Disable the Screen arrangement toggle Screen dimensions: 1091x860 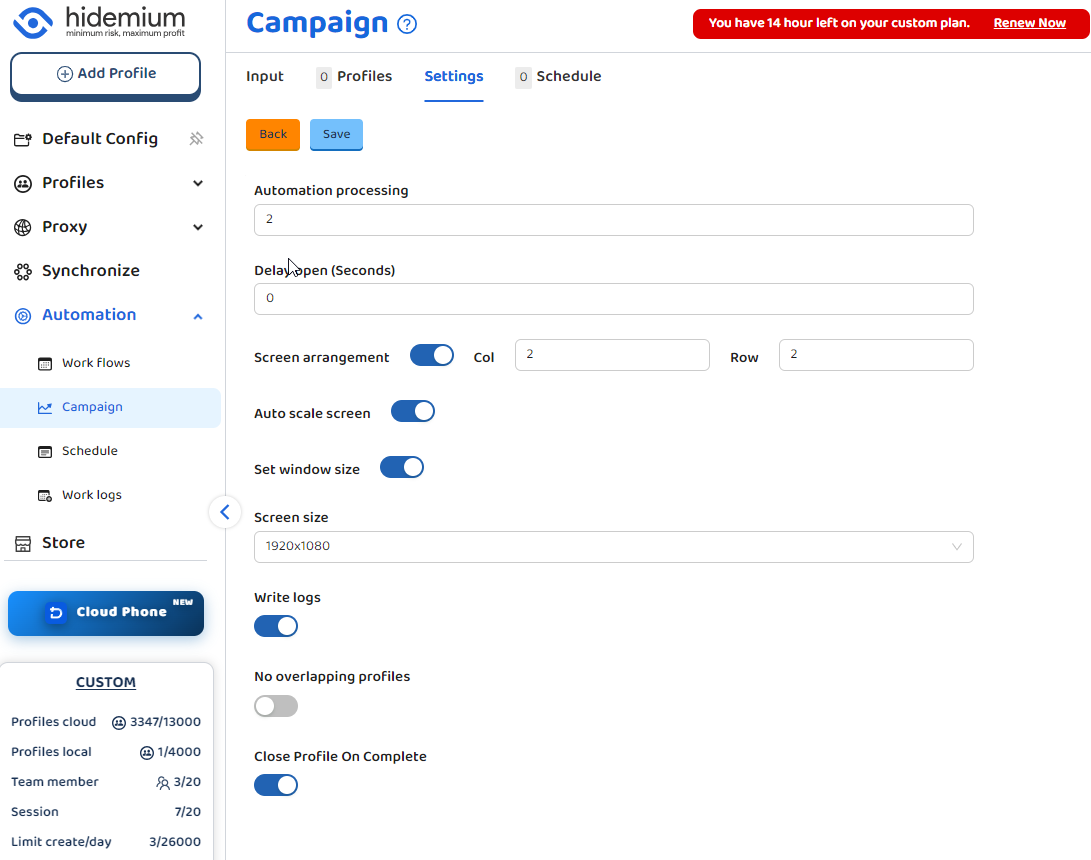(x=432, y=356)
